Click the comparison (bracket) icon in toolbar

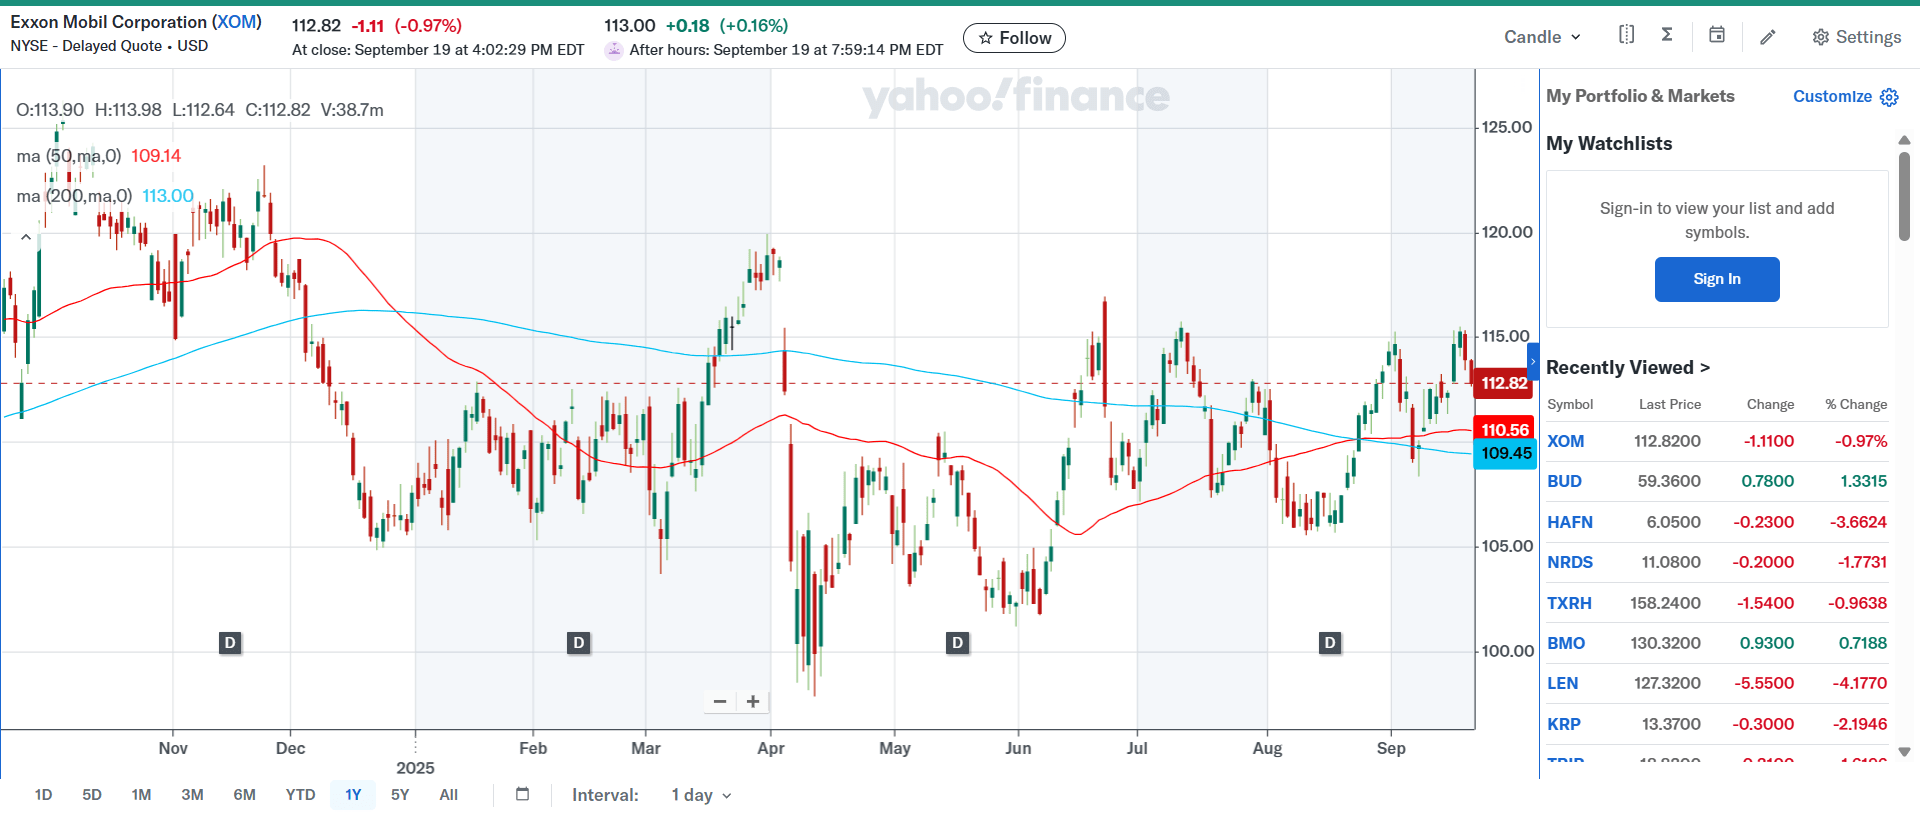[x=1627, y=35]
